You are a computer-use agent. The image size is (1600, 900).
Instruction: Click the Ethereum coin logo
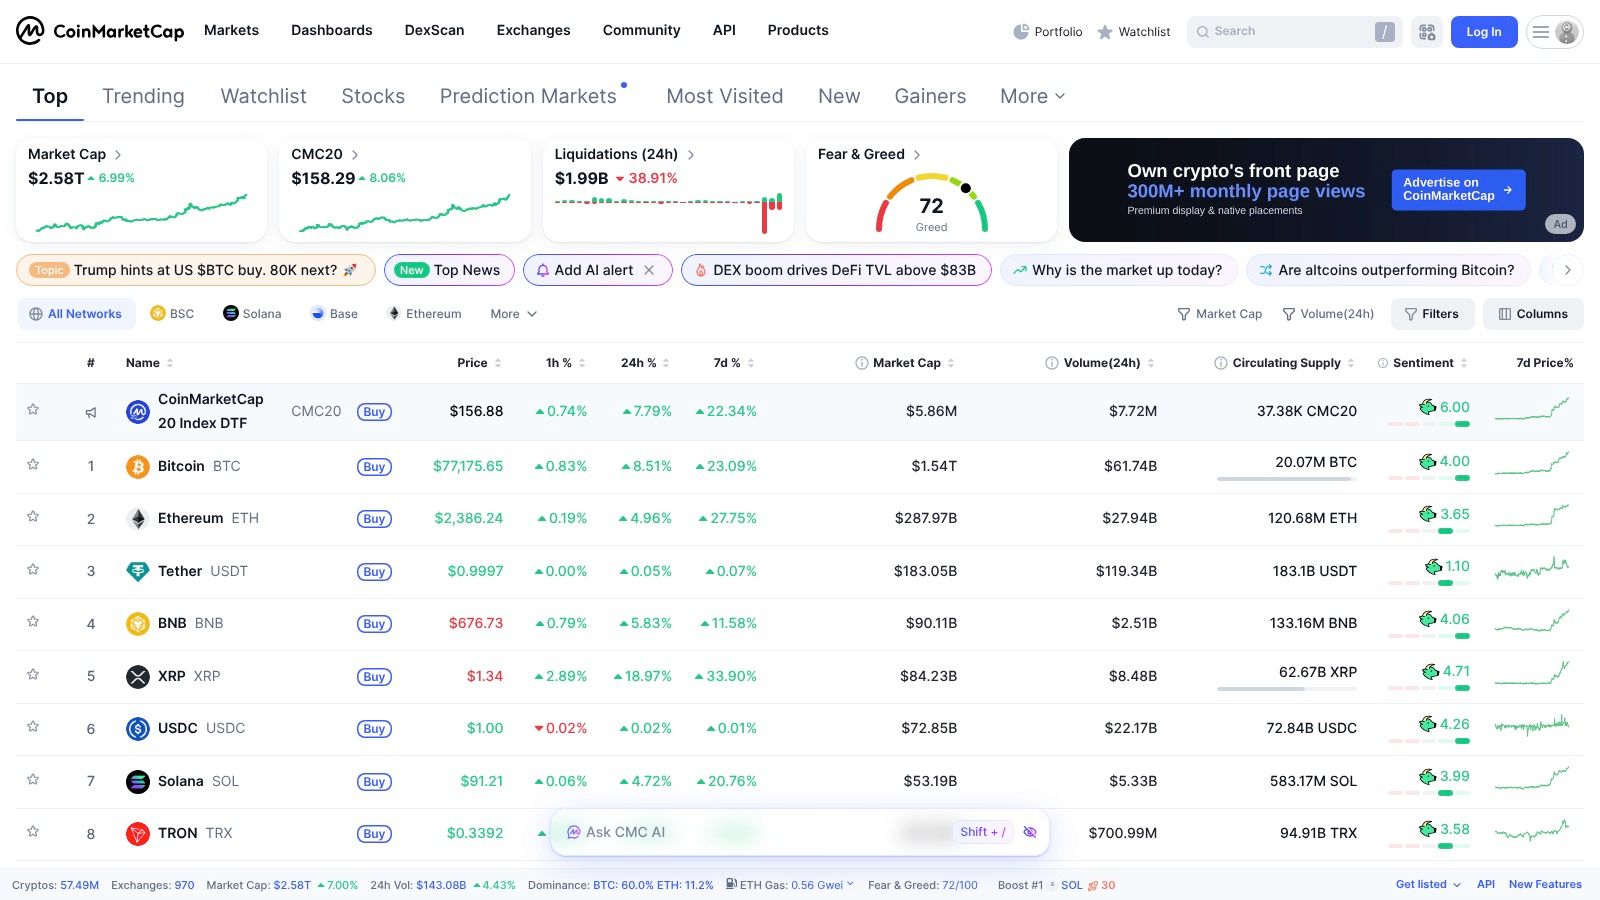138,519
